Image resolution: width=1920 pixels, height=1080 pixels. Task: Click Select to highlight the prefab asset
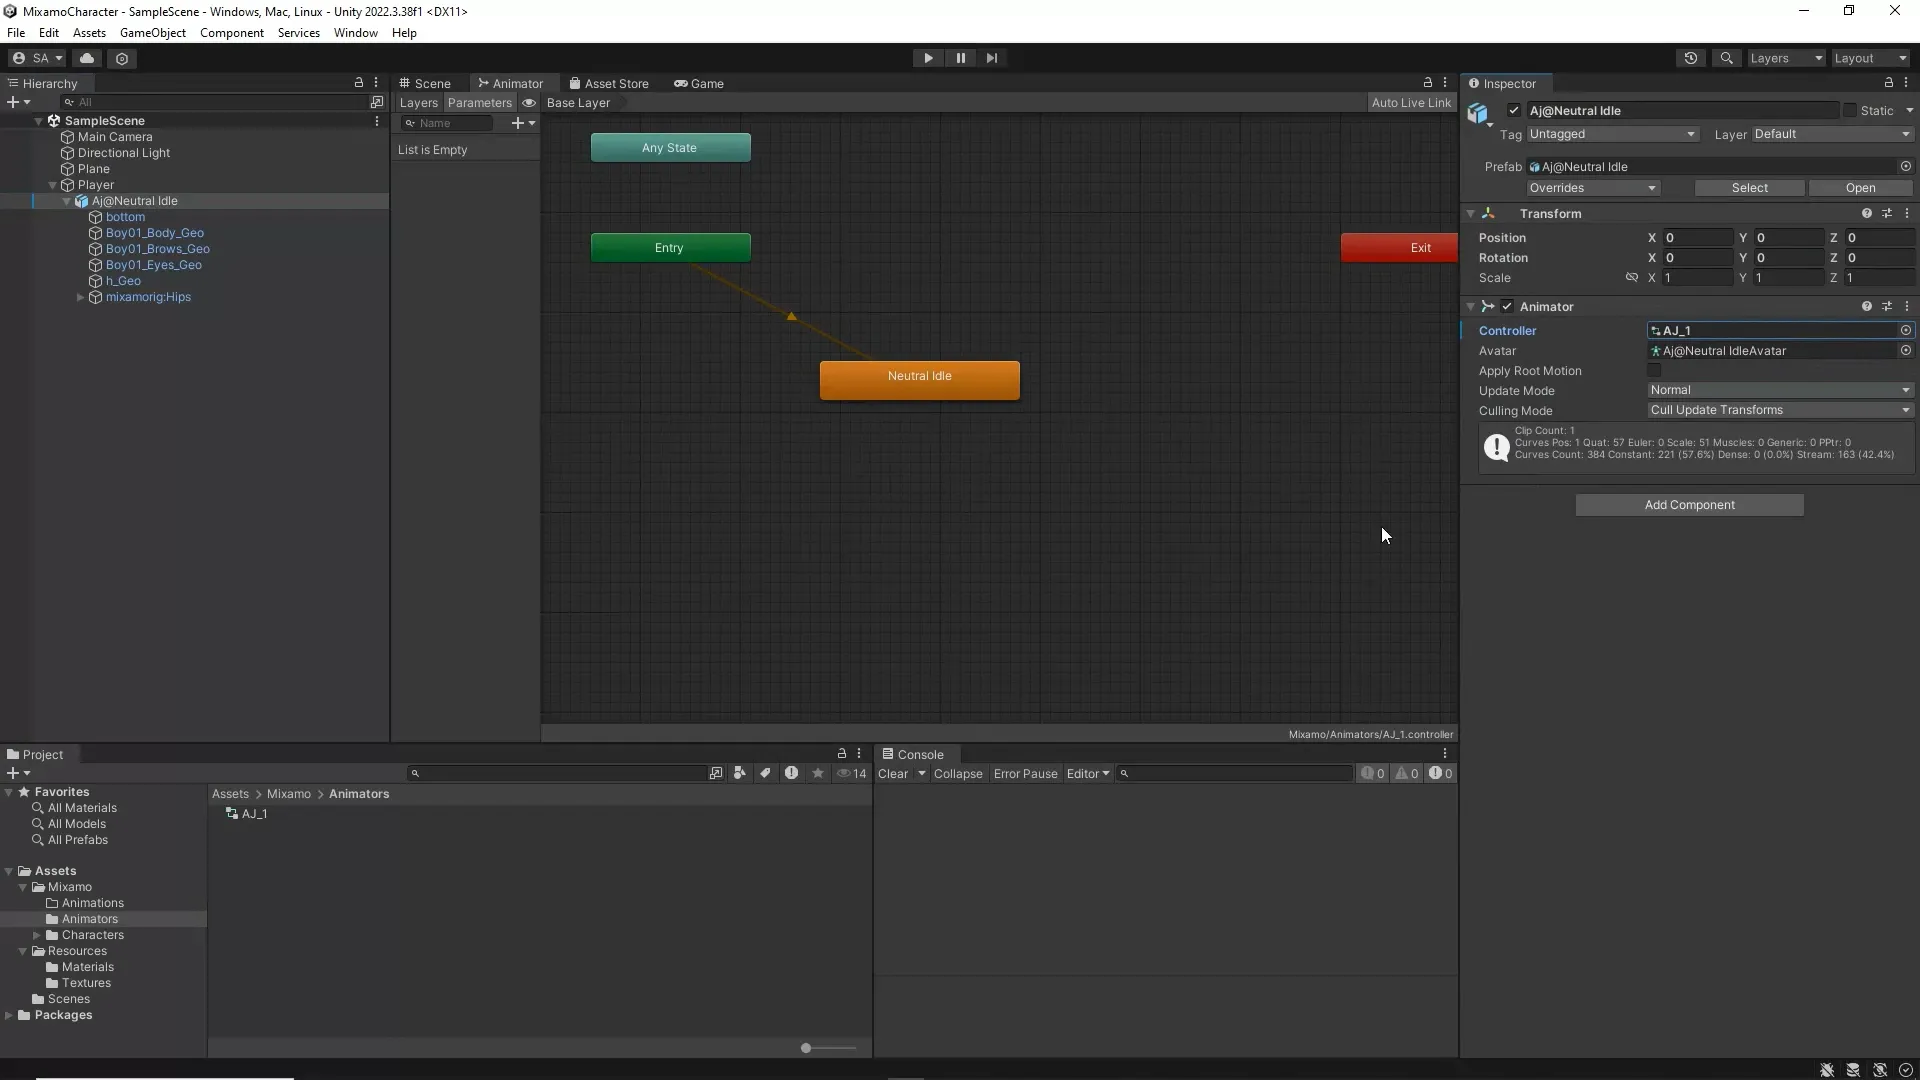[1751, 188]
